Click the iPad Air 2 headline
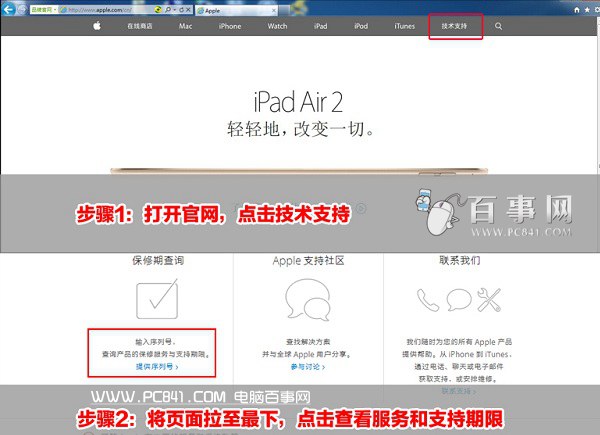Screen dimensions: 600x435 298,102
